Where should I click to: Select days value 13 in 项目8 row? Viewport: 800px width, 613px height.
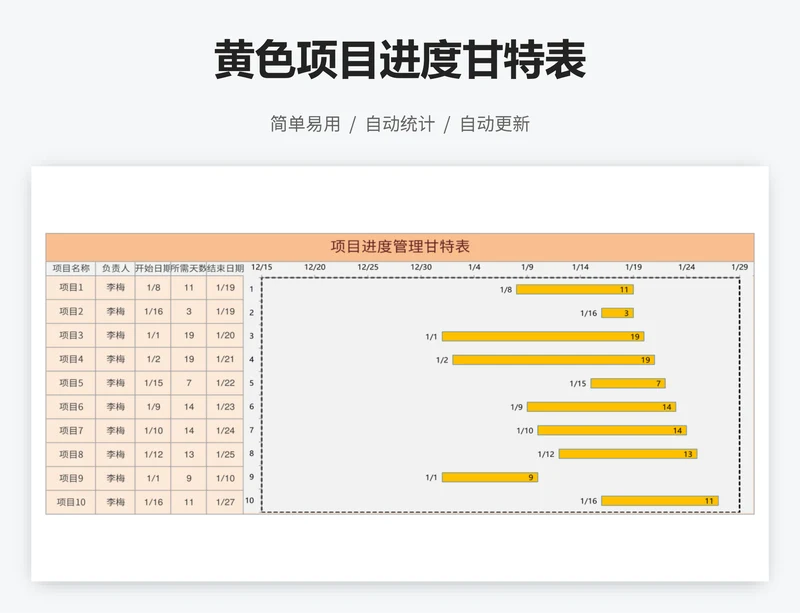[189, 454]
